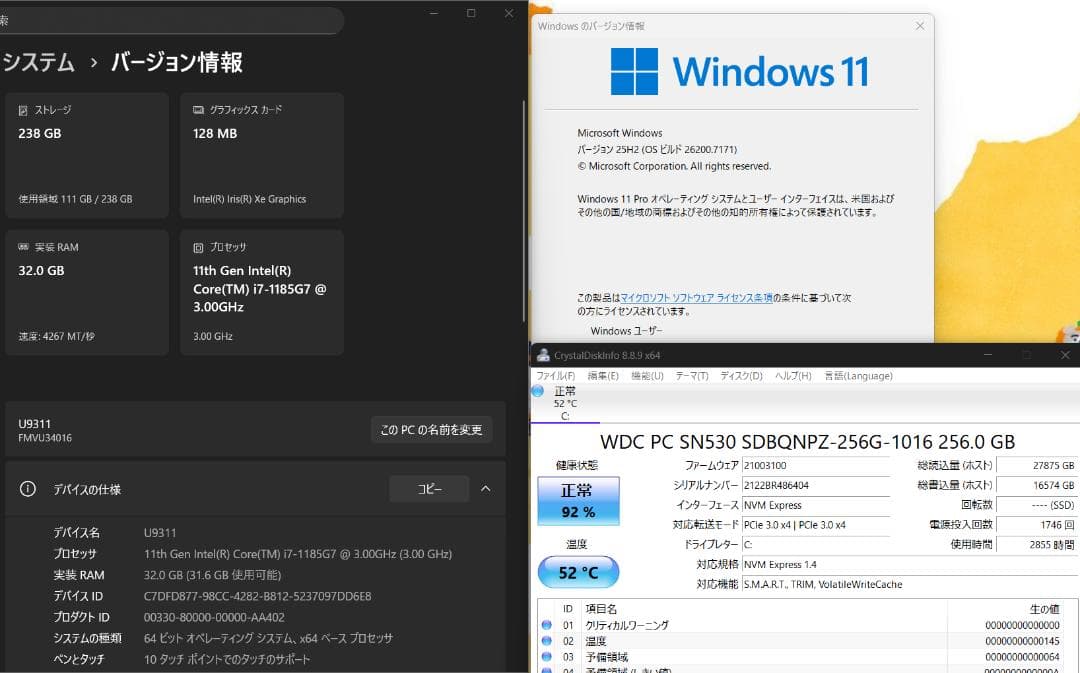The height and width of the screenshot is (673, 1080).
Task: Click the ファームウェア field value 21003100
Action: [816, 466]
